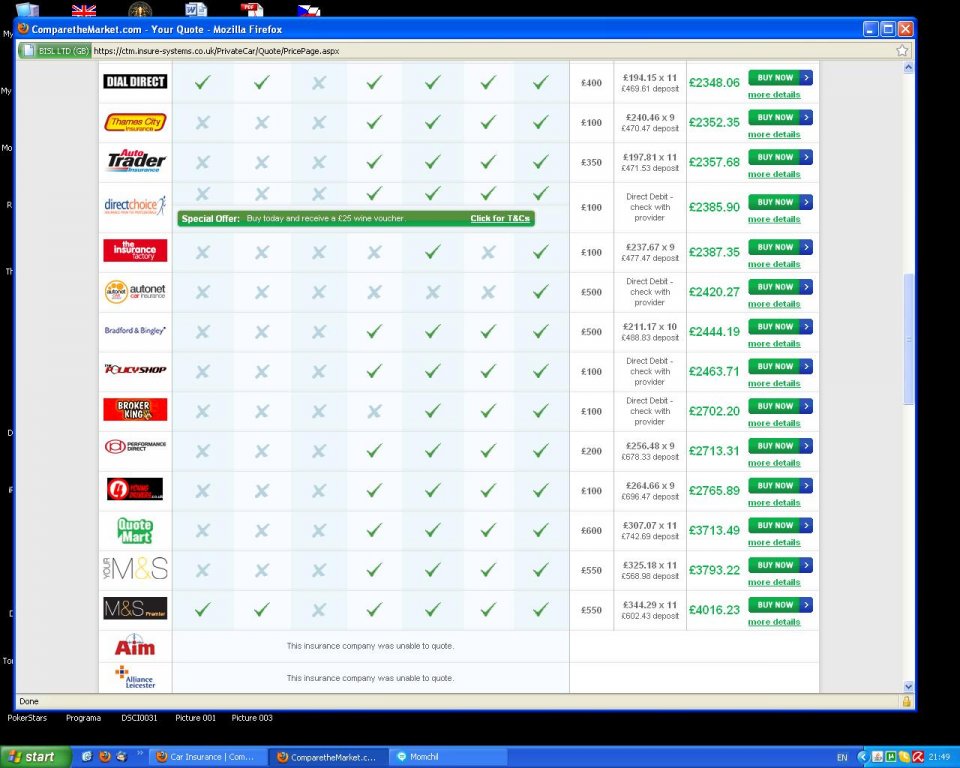Viewport: 960px width, 768px height.
Task: Click the 'Click for T&Cs' special offer link
Action: pos(500,219)
